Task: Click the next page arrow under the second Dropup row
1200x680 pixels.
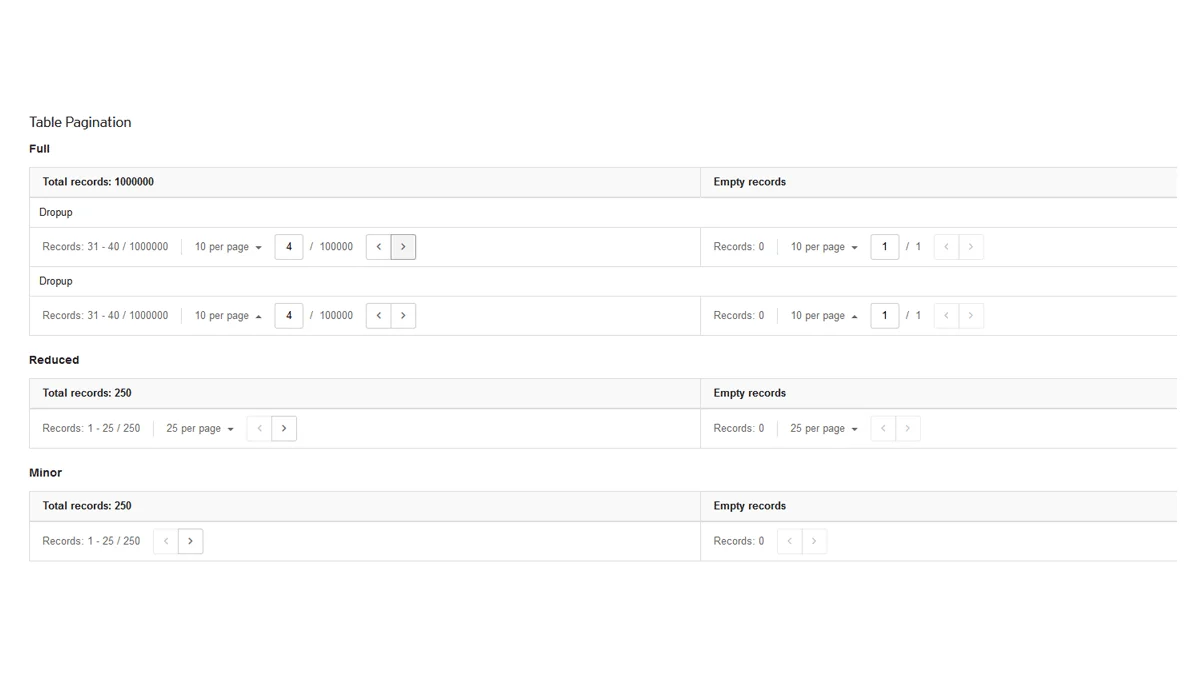Action: click(402, 315)
